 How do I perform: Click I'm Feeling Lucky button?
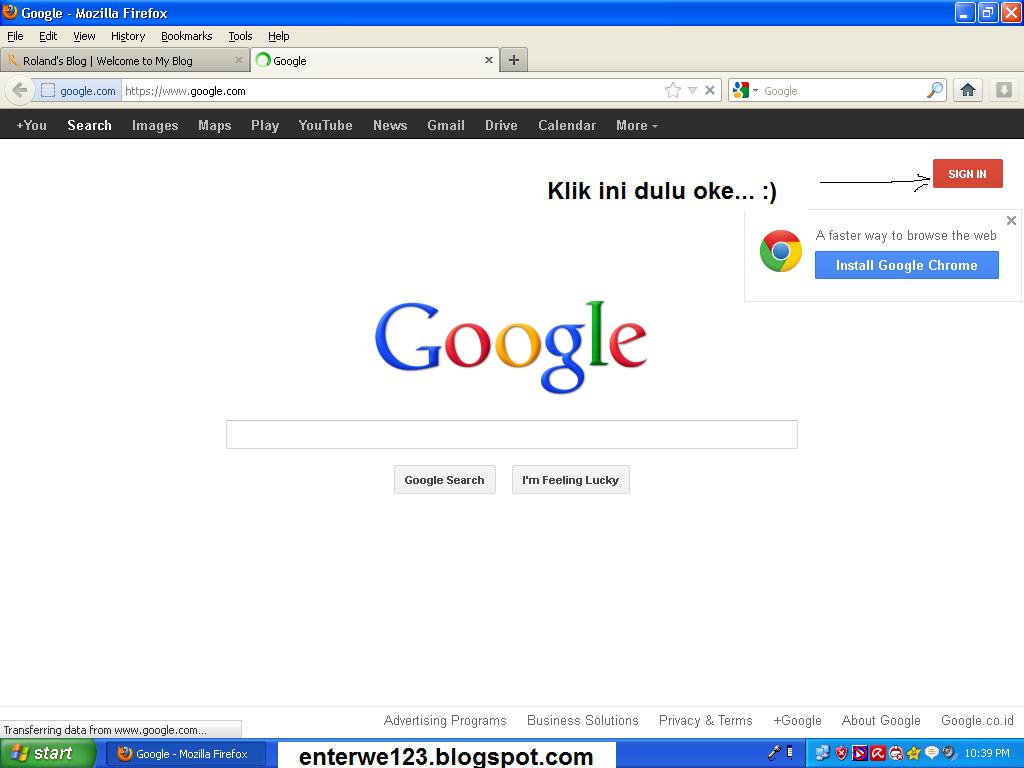pyautogui.click(x=570, y=480)
